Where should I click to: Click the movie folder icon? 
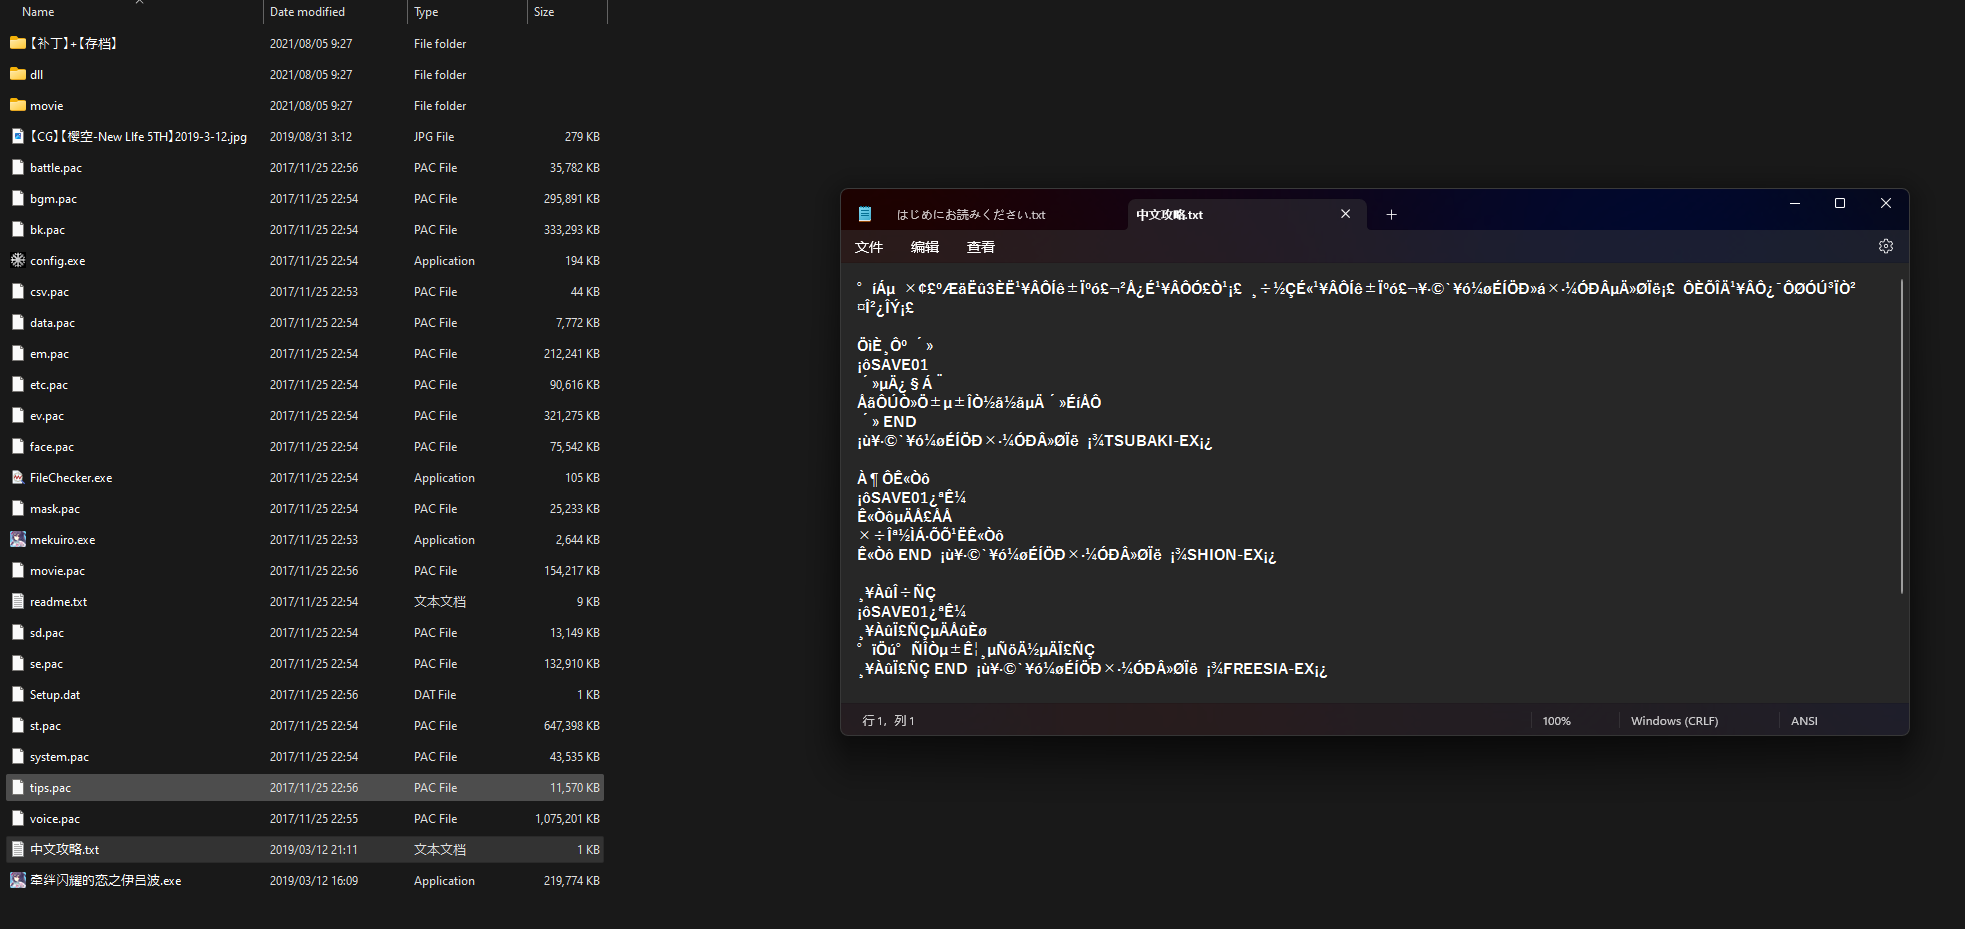click(x=18, y=106)
